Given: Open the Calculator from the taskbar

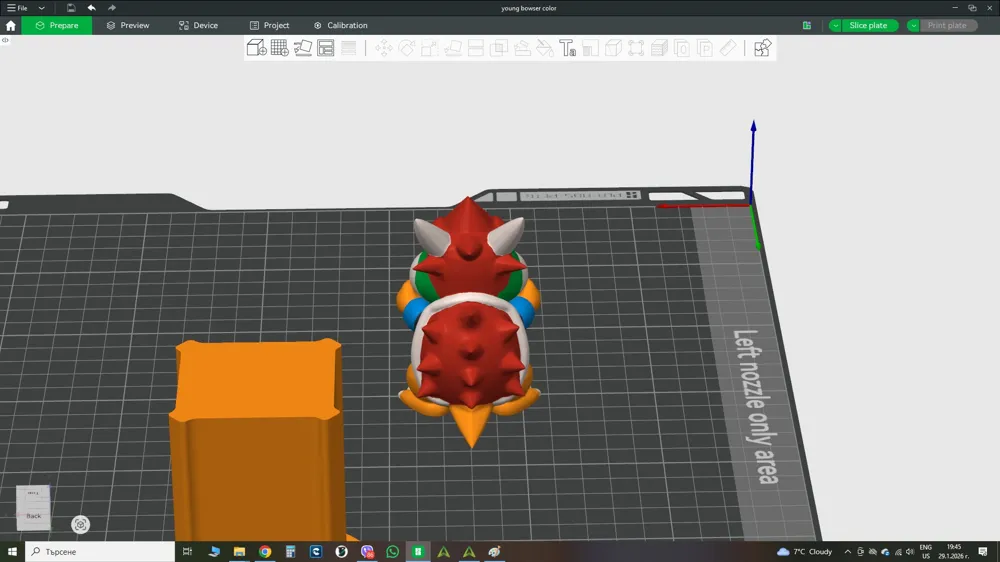Looking at the screenshot, I should coord(290,551).
